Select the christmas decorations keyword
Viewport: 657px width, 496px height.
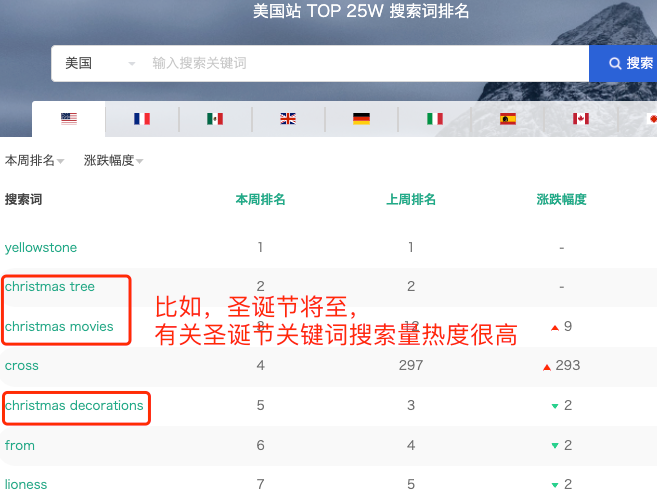point(74,405)
